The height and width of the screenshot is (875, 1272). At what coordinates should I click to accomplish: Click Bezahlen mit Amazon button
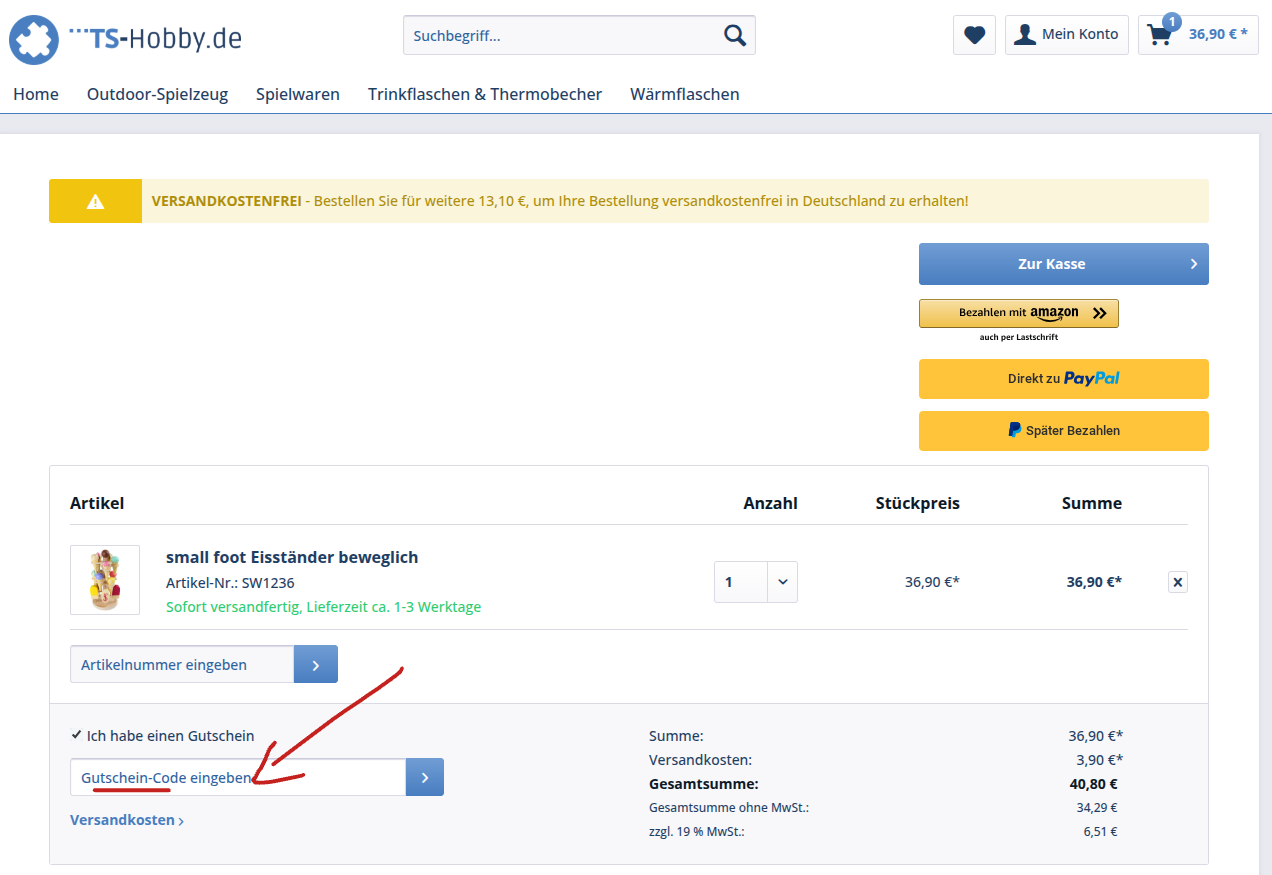point(1018,313)
